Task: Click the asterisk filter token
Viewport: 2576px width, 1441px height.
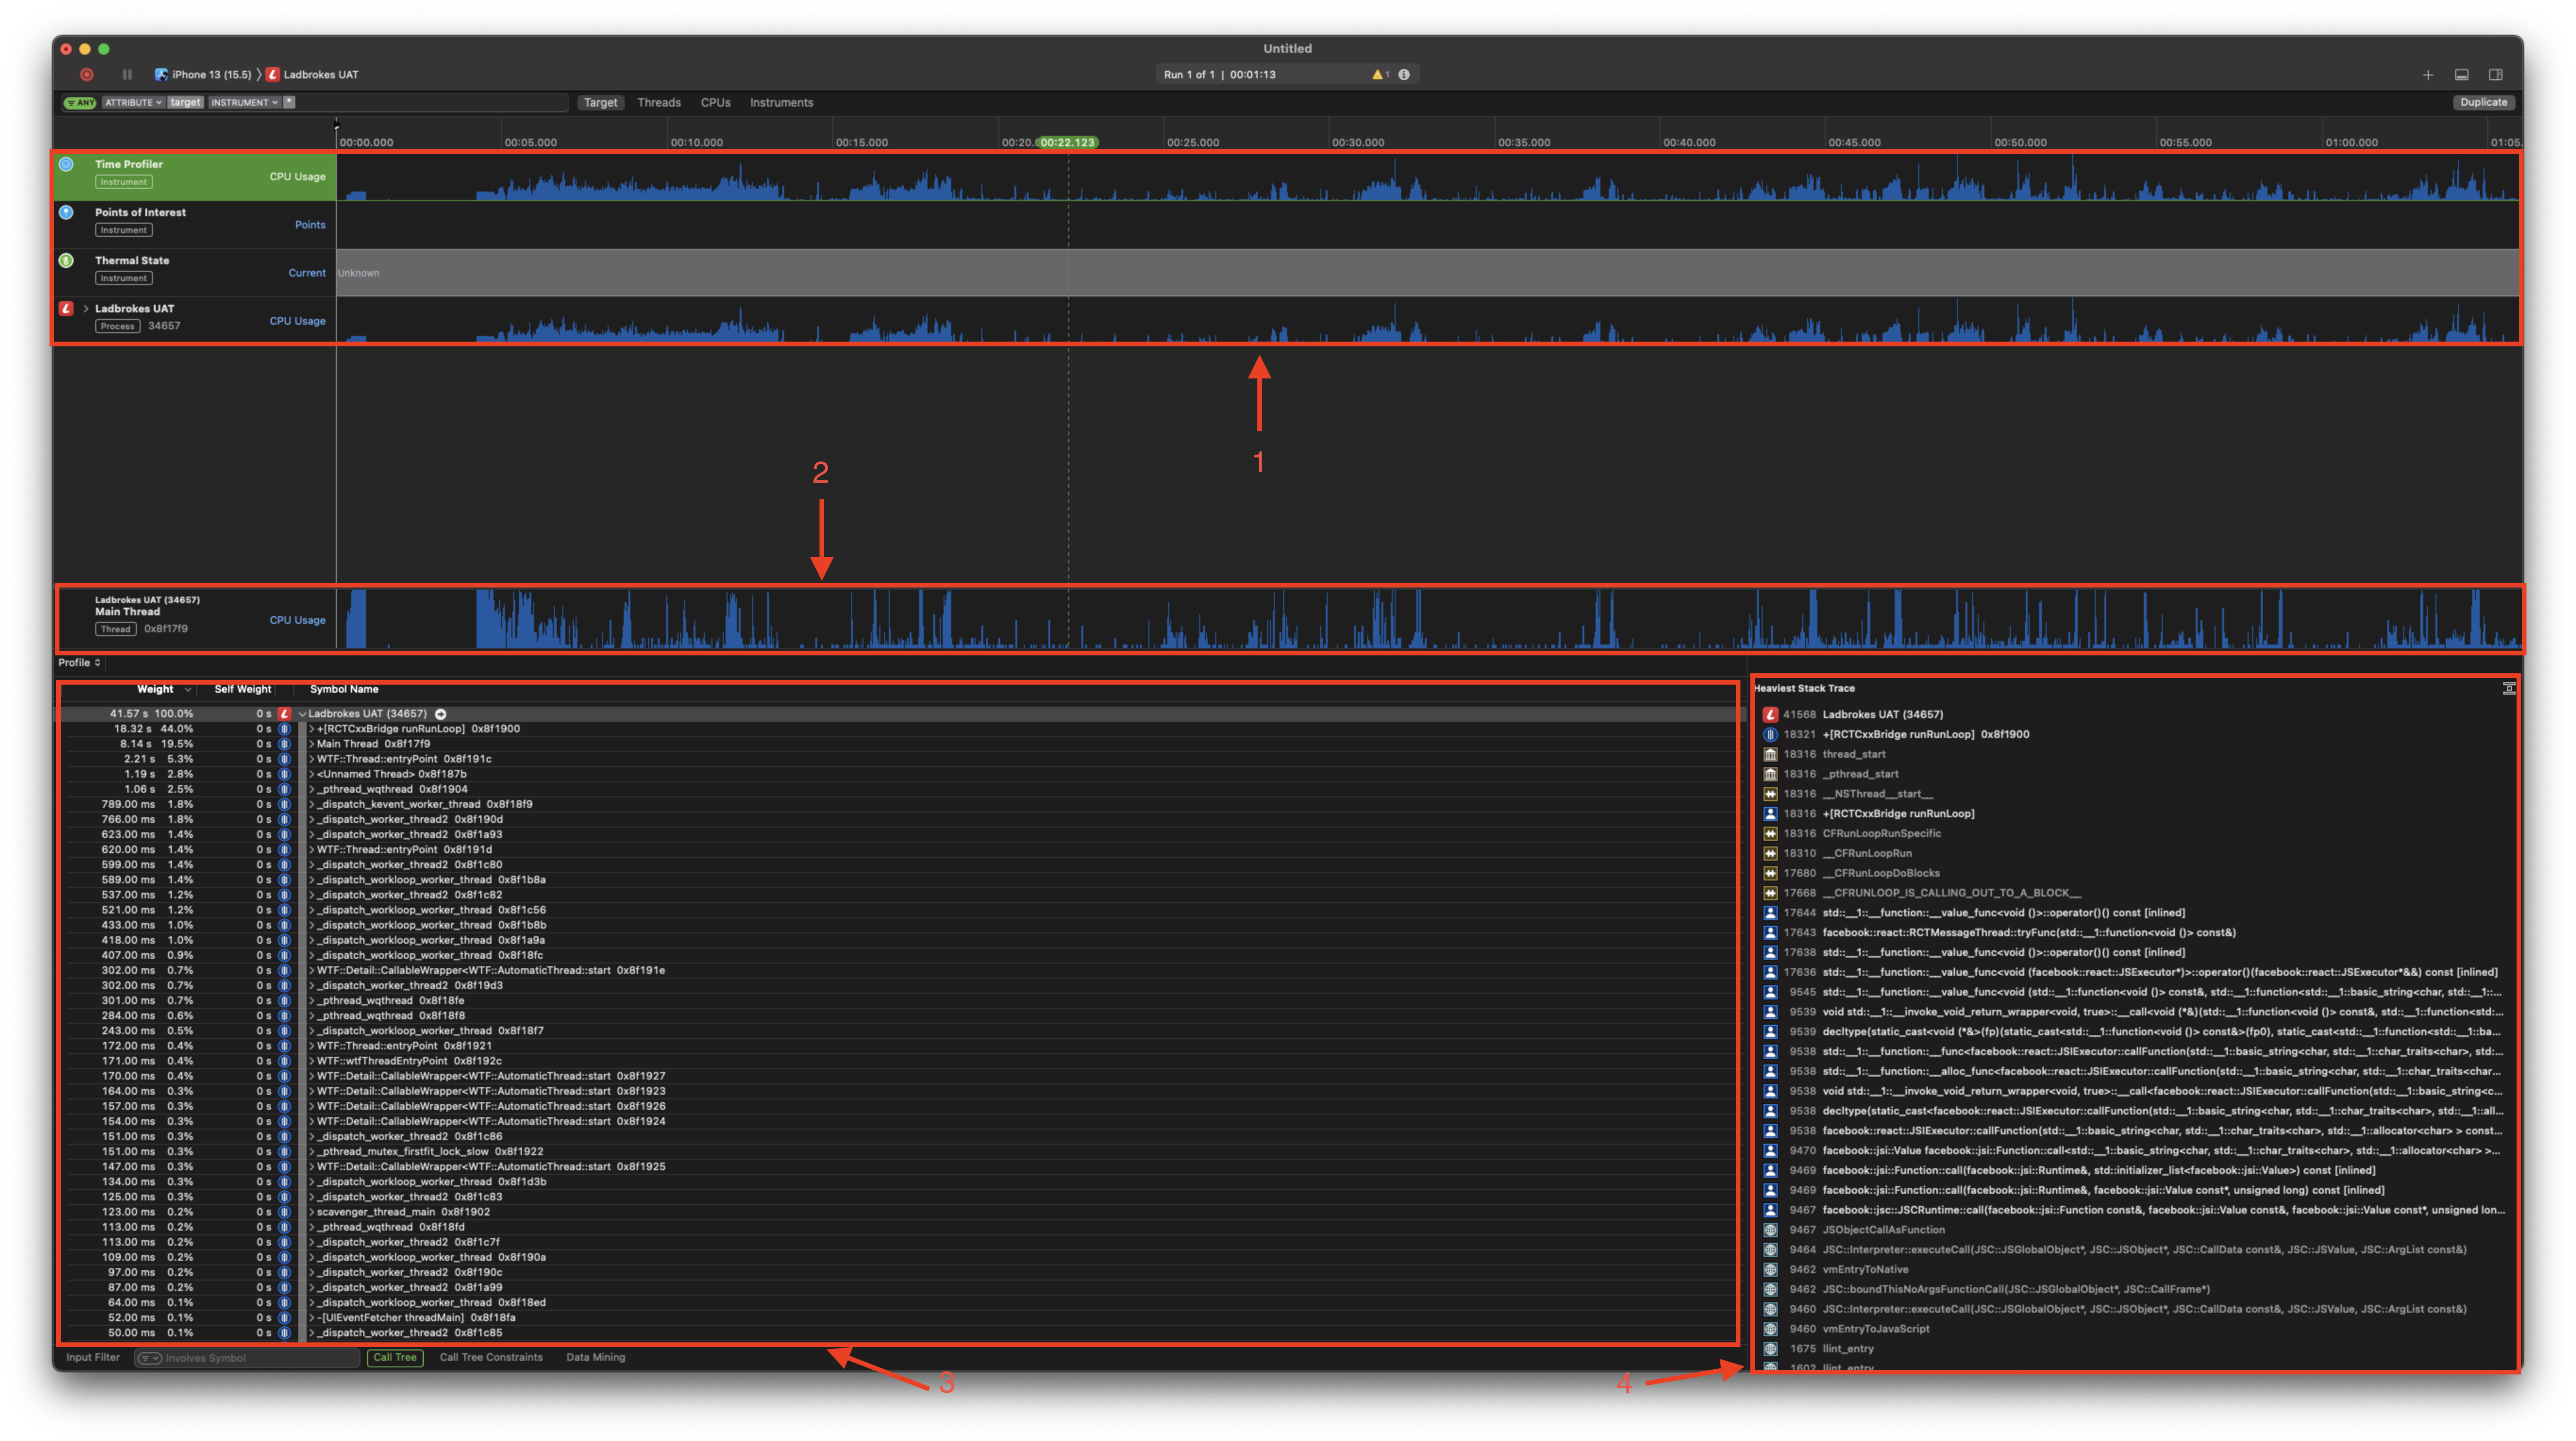Action: tap(289, 102)
